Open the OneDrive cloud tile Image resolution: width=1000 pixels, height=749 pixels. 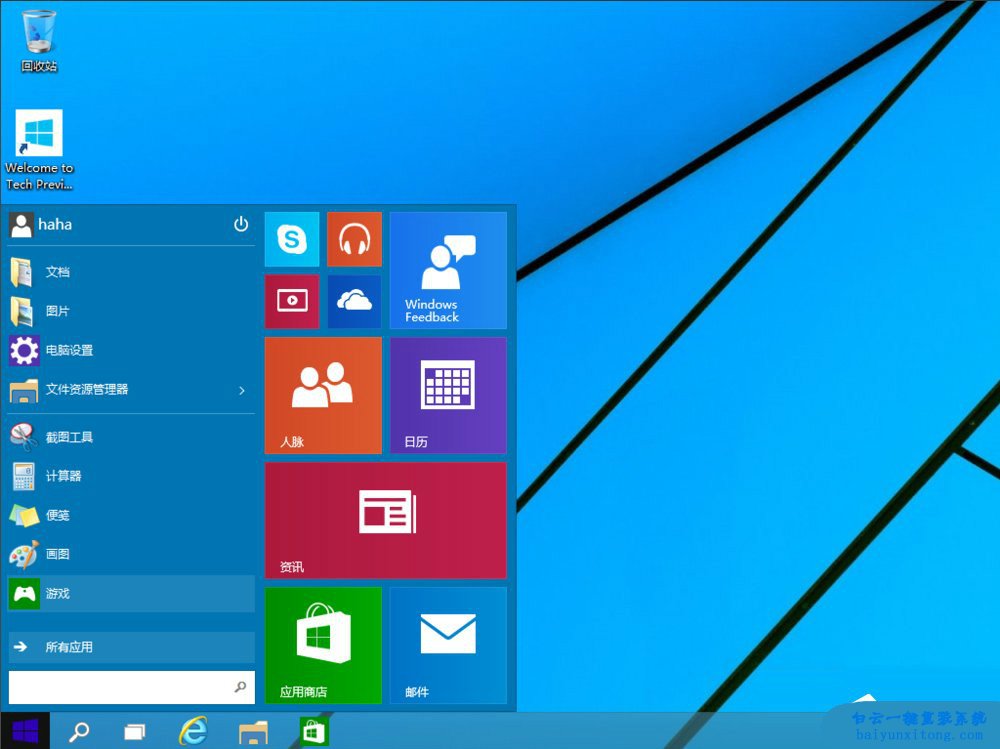pyautogui.click(x=354, y=301)
